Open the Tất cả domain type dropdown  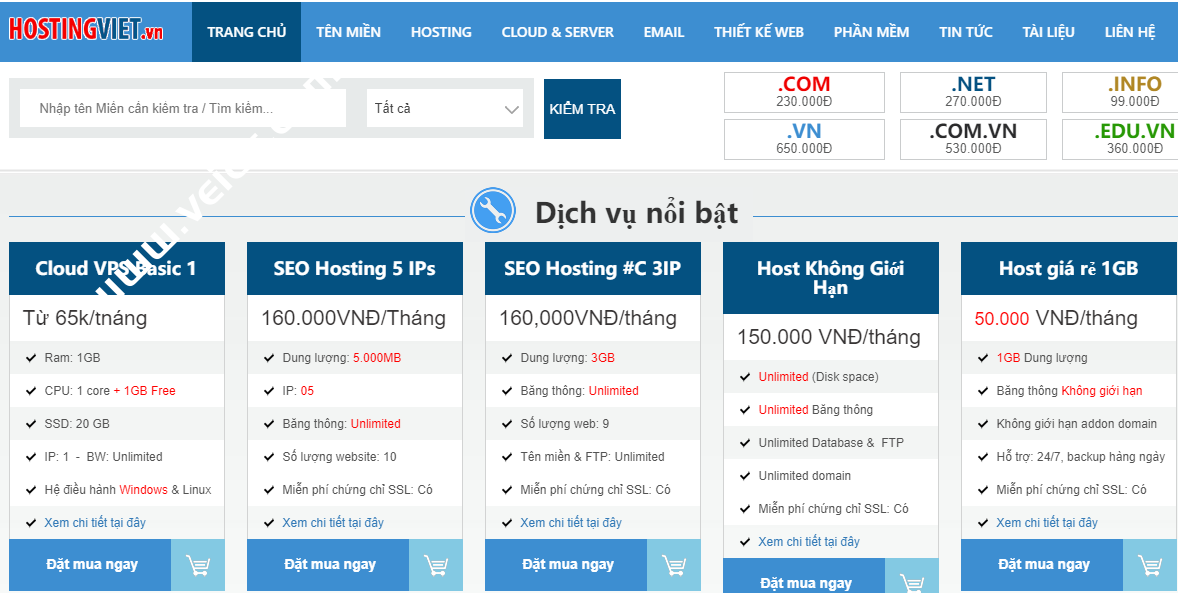tap(445, 108)
